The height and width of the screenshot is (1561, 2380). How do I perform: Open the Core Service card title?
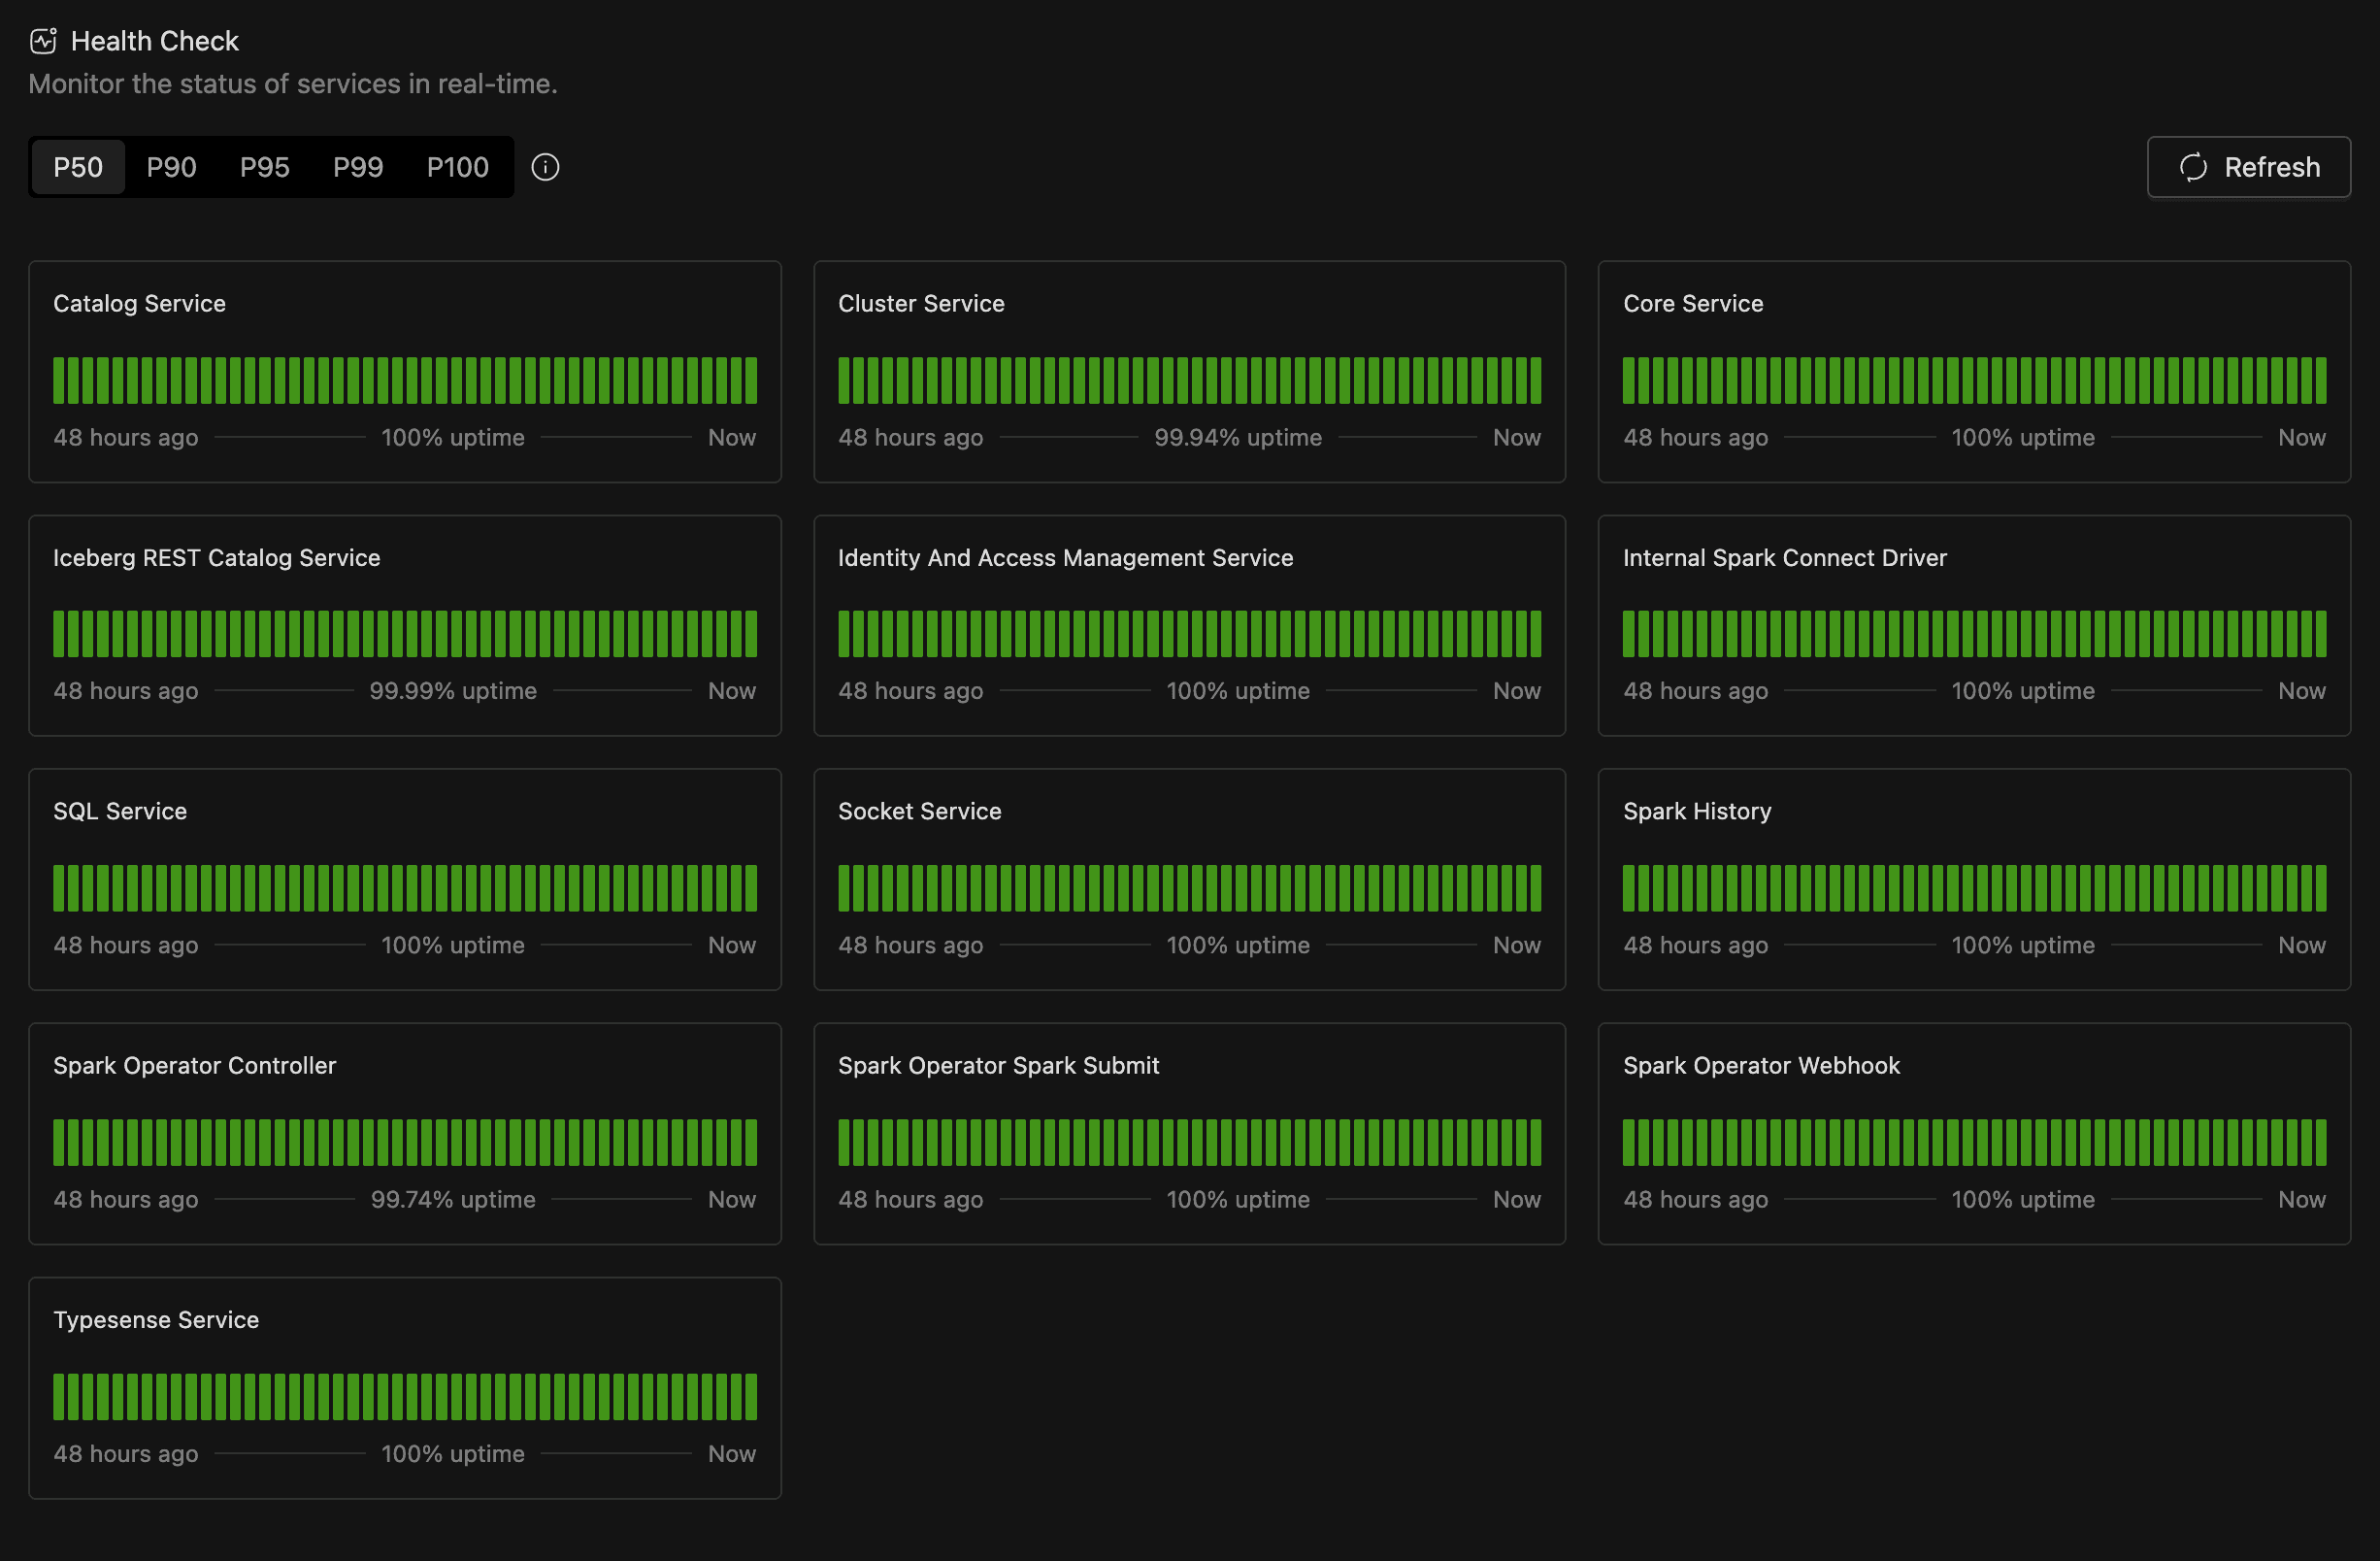[1692, 304]
